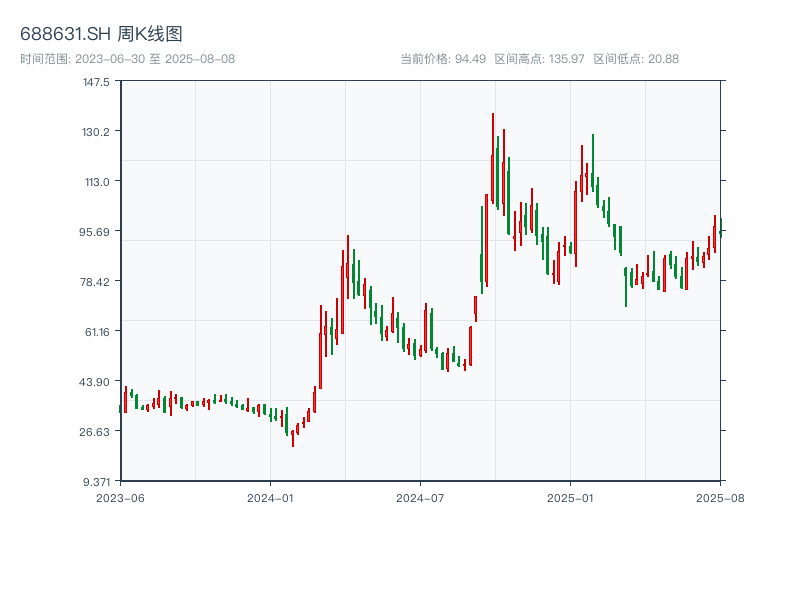The height and width of the screenshot is (600, 800).
Task: Click the range high 区间高点: 135.97
Action: point(539,59)
